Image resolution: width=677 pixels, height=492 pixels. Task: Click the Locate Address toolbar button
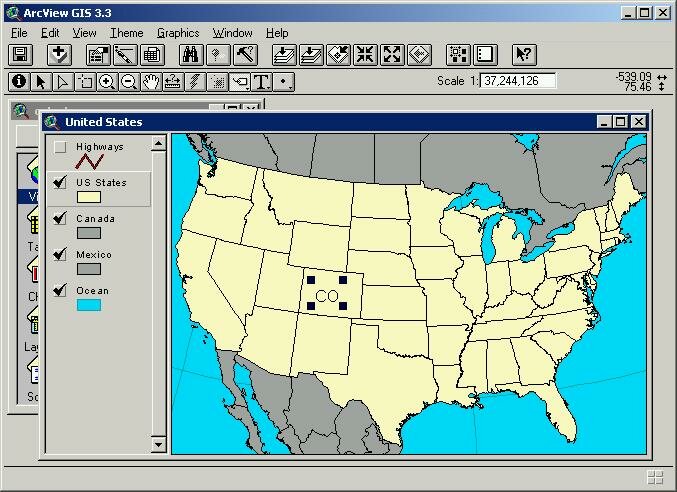click(x=218, y=55)
